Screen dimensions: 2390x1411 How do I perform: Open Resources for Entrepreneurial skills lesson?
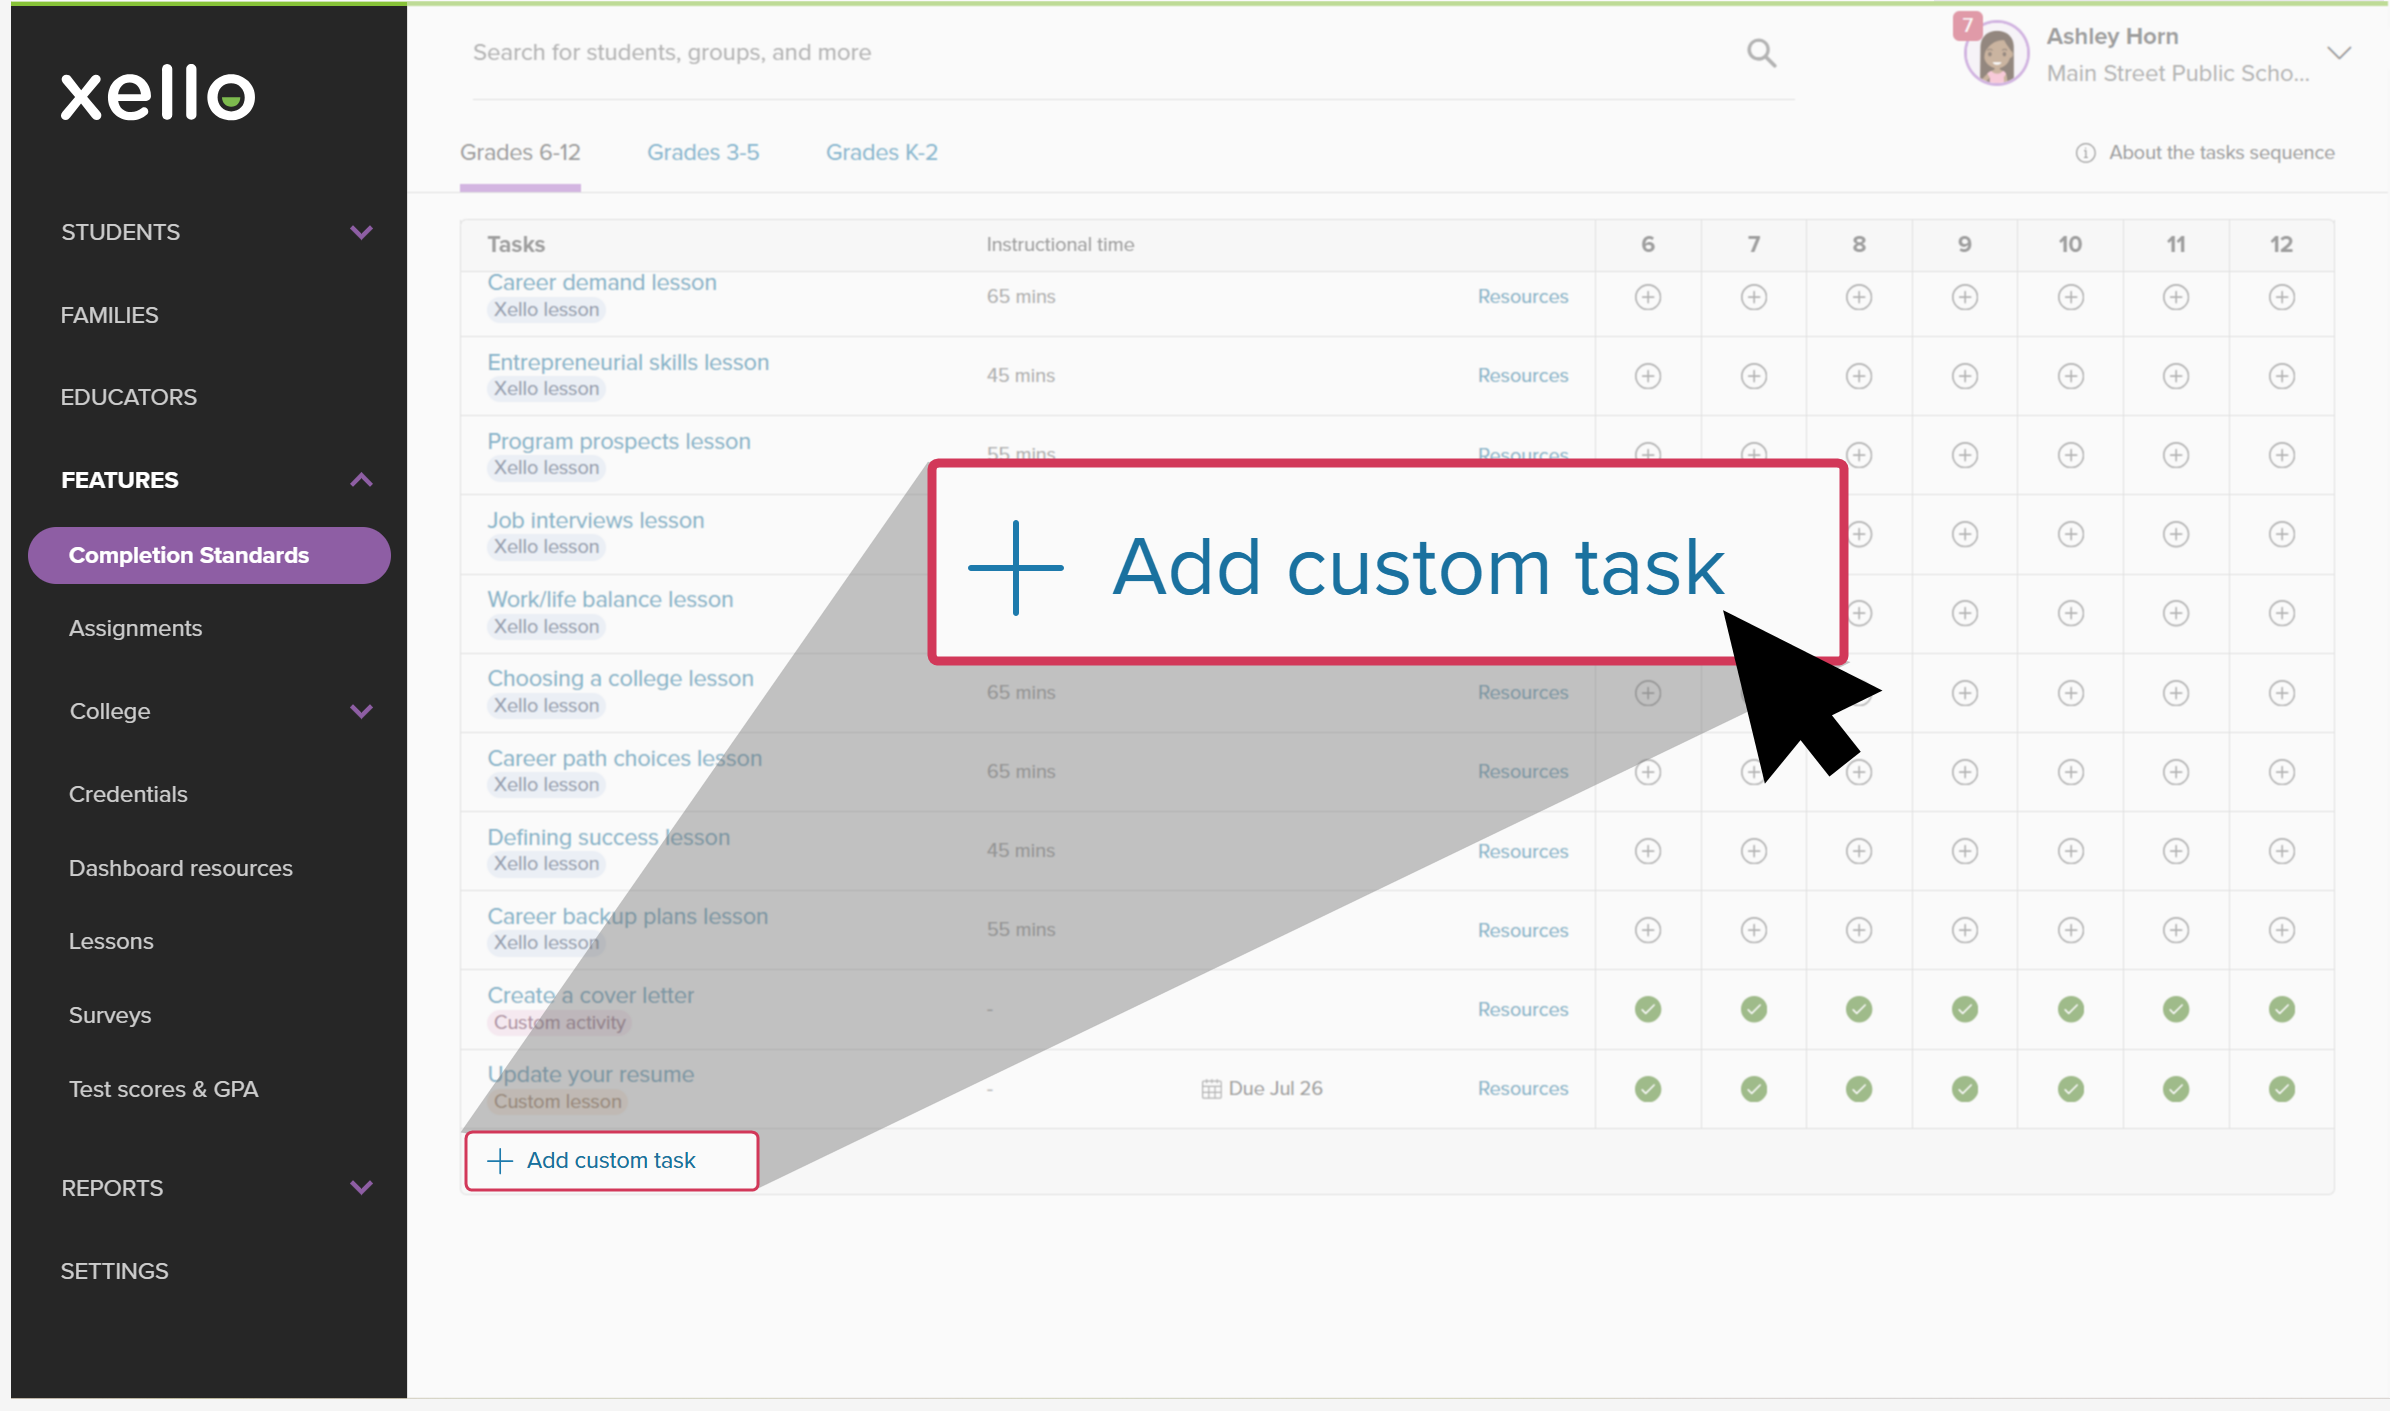pos(1523,375)
